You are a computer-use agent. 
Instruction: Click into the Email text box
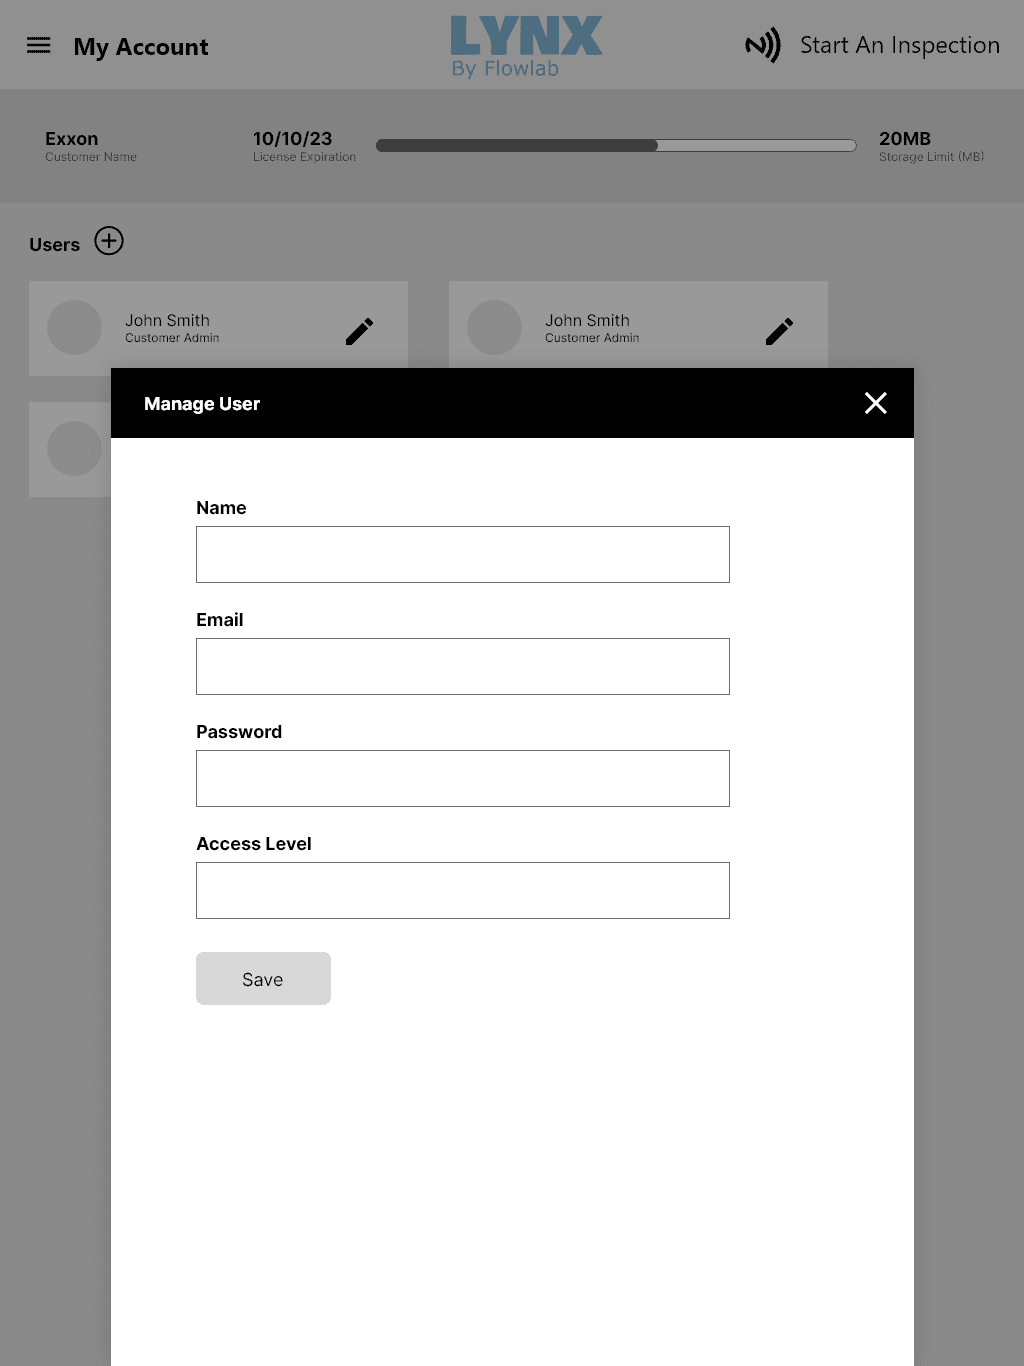tap(462, 666)
